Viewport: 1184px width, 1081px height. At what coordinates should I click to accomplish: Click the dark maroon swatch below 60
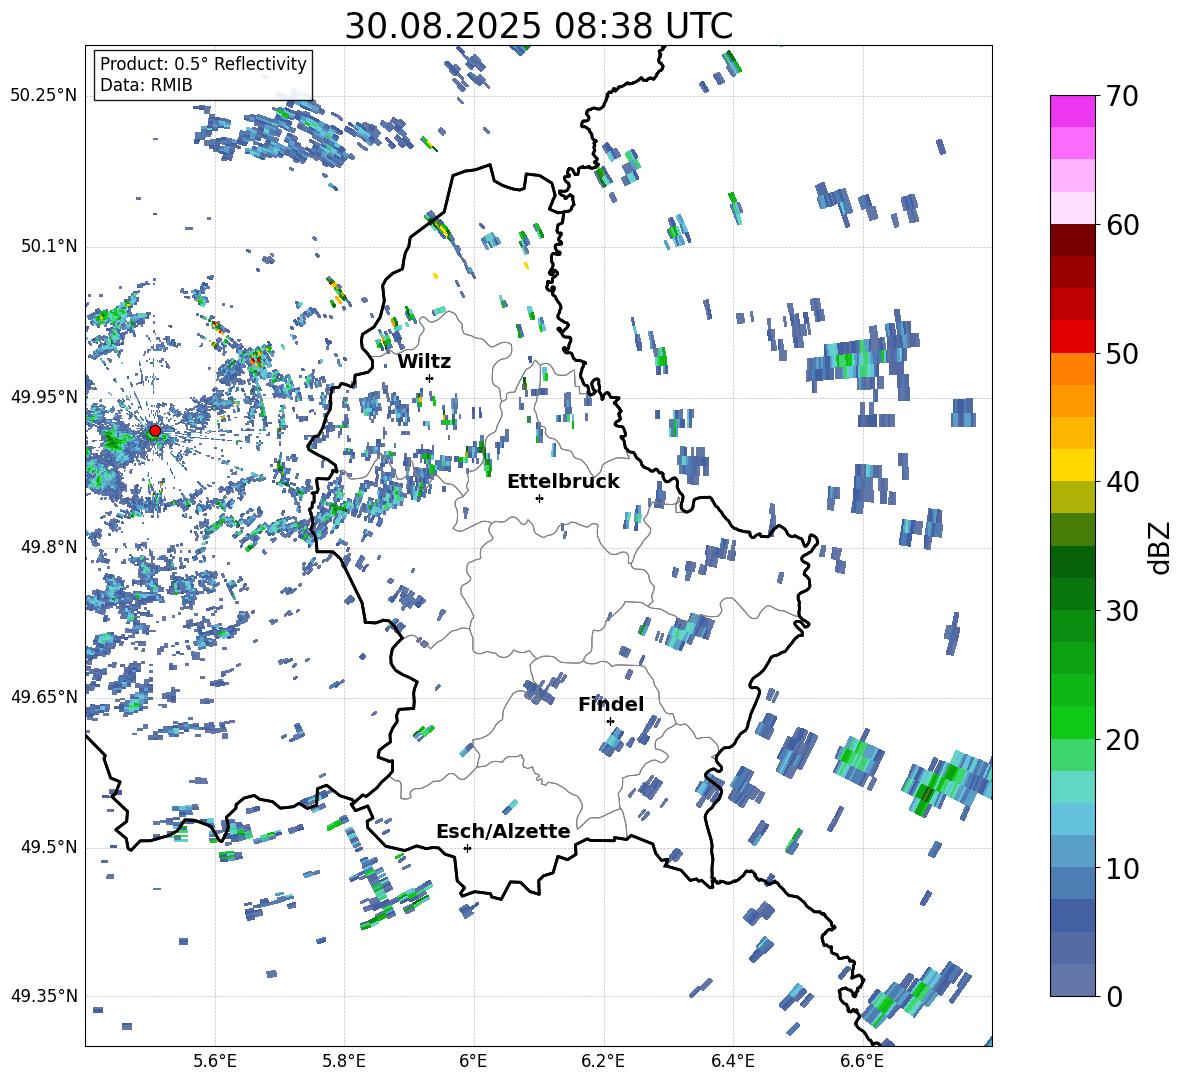click(1072, 240)
